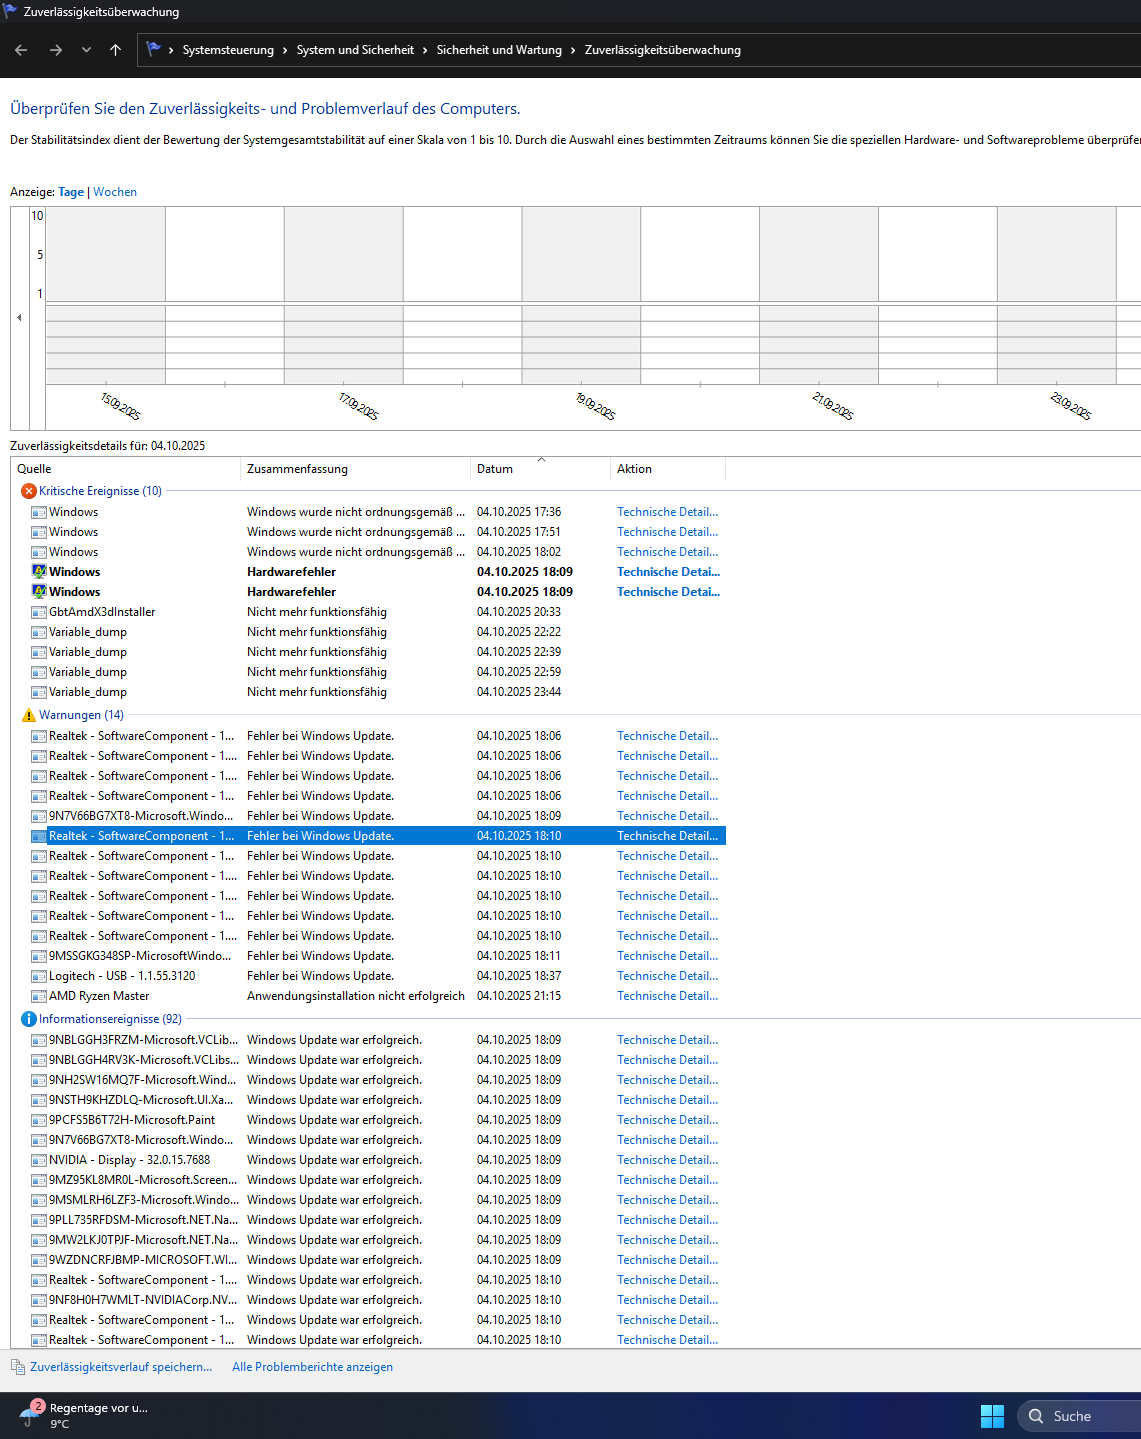Expand the chevron after Systemsteuerung breadcrumb
The height and width of the screenshot is (1439, 1141).
[x=285, y=50]
